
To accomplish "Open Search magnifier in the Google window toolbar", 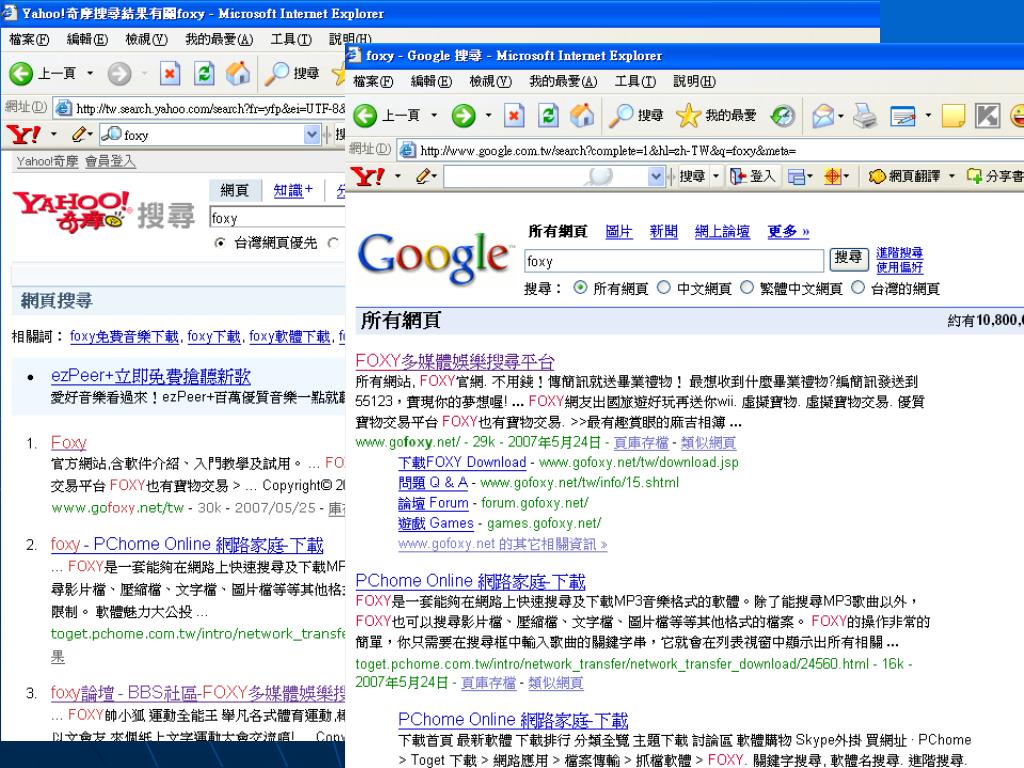I will tap(620, 116).
